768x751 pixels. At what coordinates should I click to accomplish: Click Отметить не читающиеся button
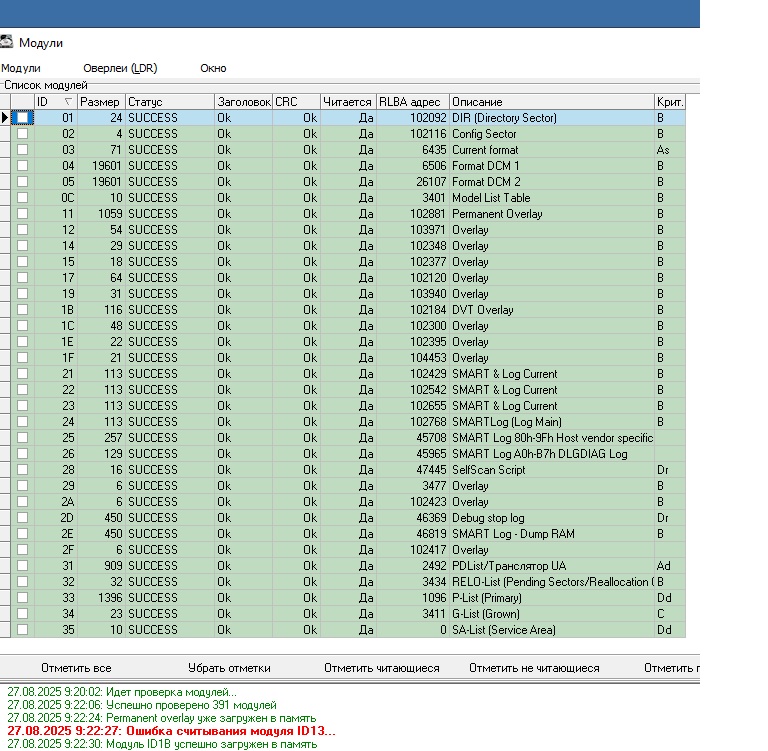click(534, 668)
